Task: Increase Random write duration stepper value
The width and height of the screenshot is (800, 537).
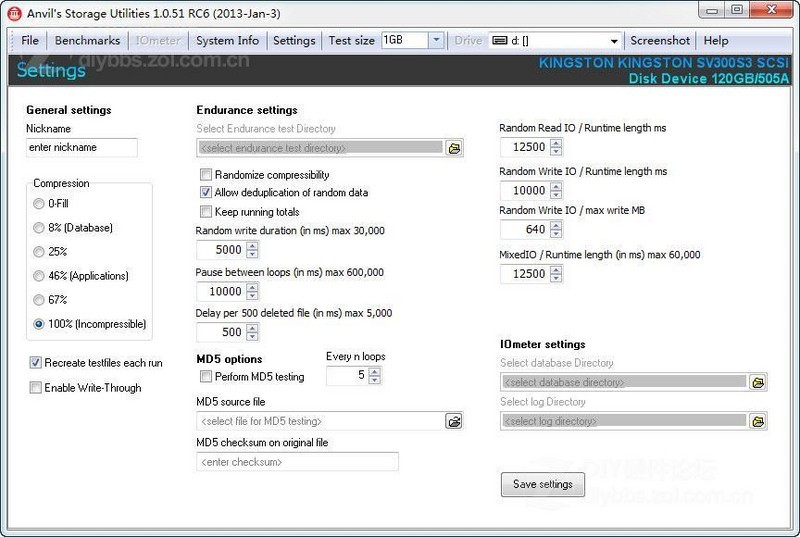Action: (252, 245)
